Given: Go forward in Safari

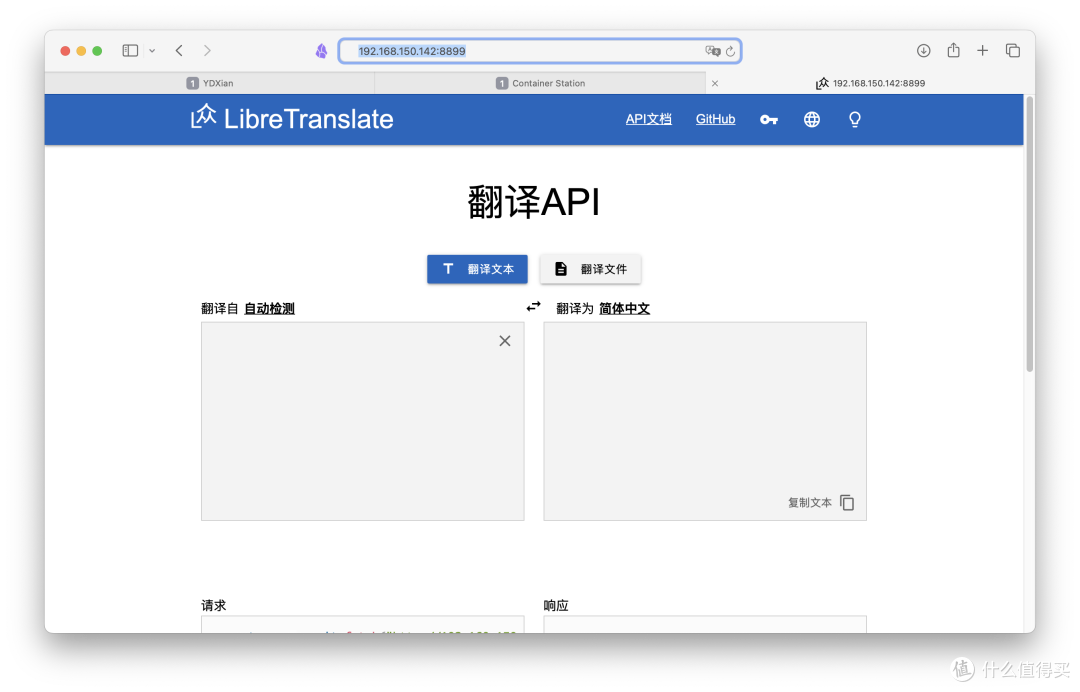Looking at the screenshot, I should [207, 50].
